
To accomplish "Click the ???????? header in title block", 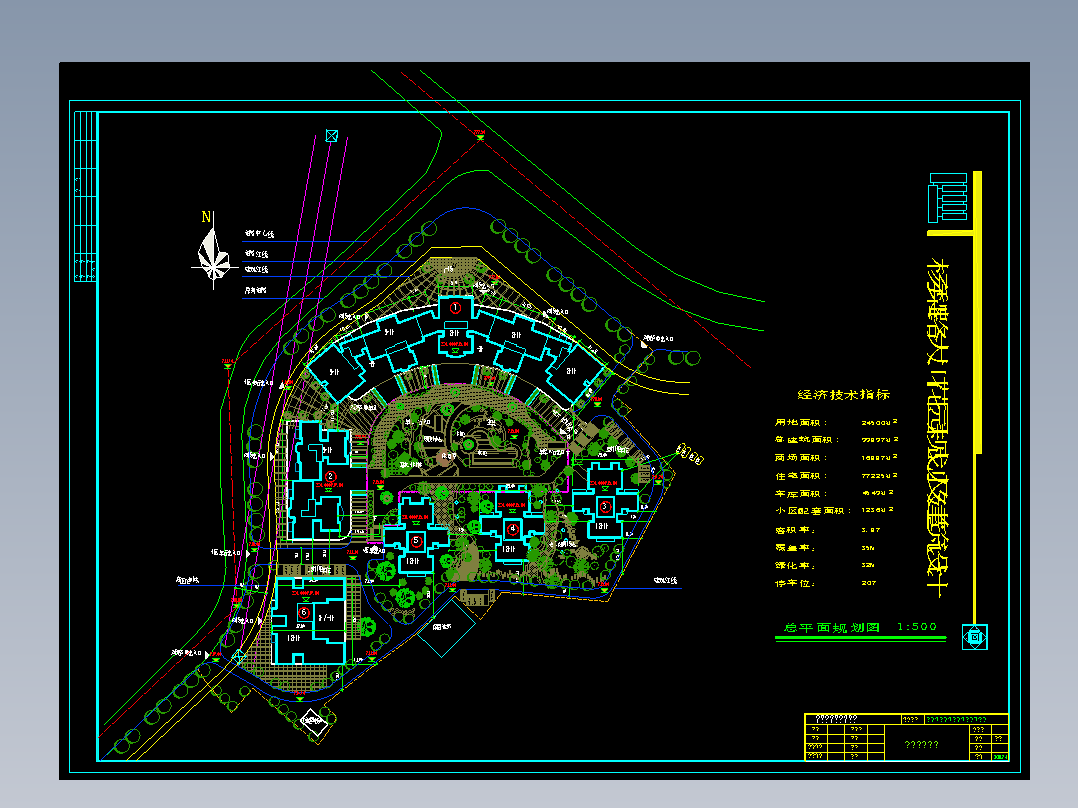I will 836,719.
